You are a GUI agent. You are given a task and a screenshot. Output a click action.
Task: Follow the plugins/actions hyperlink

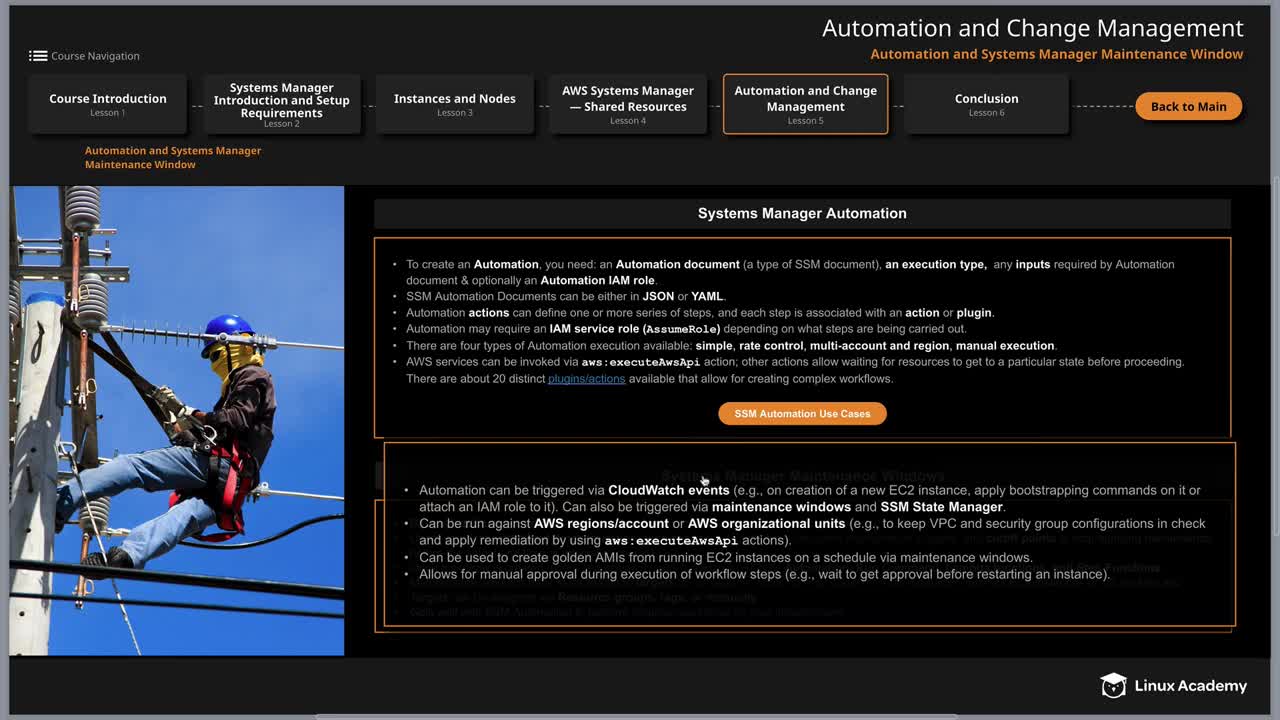(586, 379)
